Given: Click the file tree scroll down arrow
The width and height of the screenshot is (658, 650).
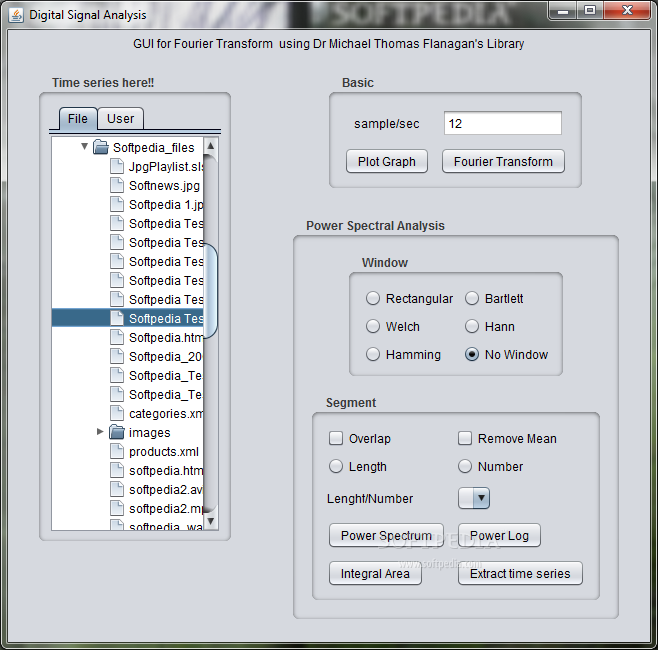Looking at the screenshot, I should [211, 521].
